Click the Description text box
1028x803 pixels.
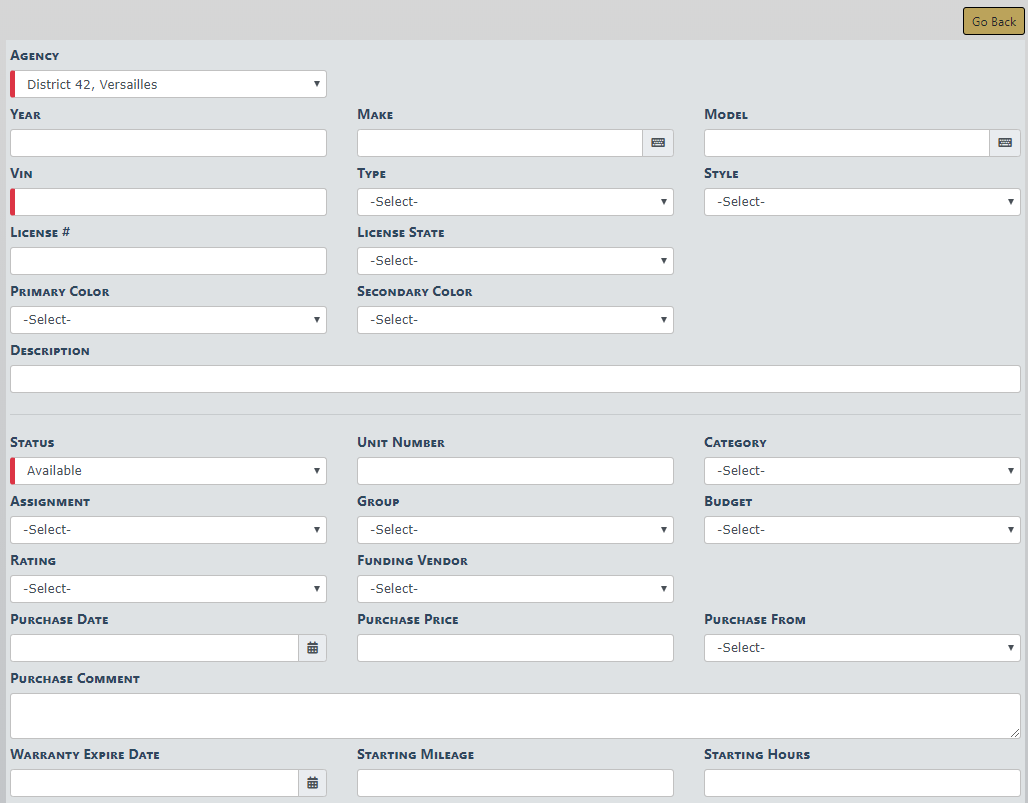coord(515,379)
